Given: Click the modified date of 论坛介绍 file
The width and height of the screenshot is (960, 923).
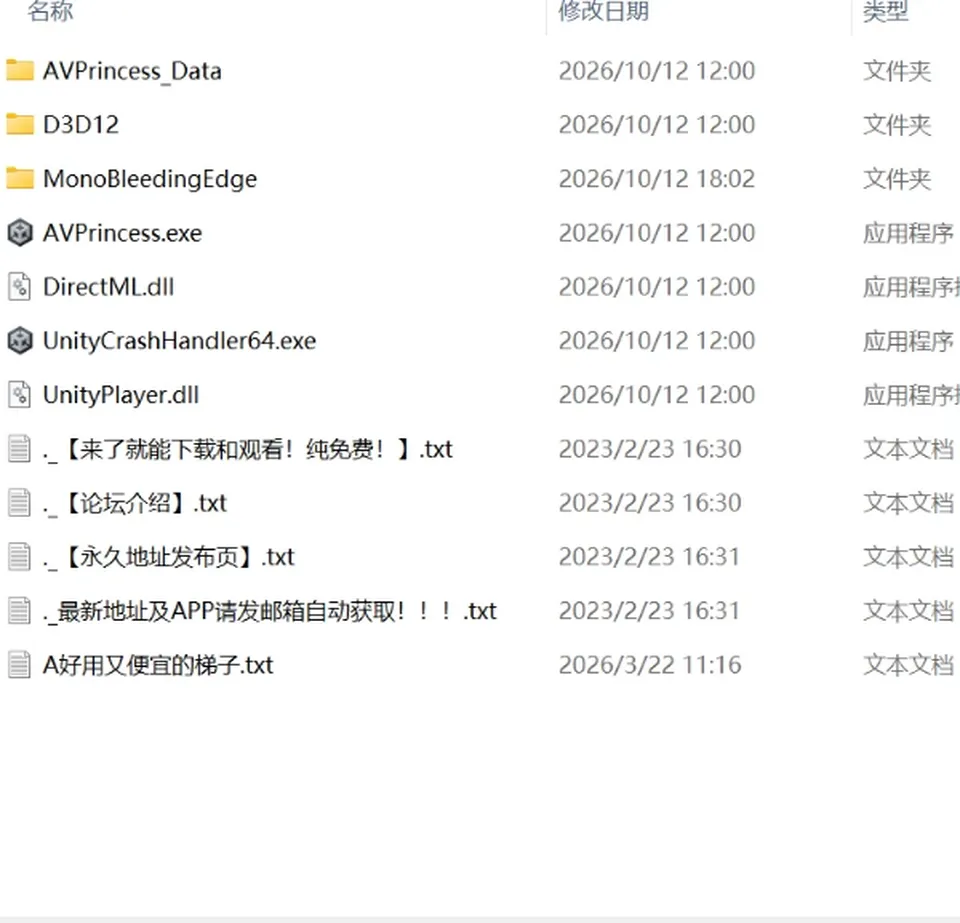Looking at the screenshot, I should coord(650,503).
